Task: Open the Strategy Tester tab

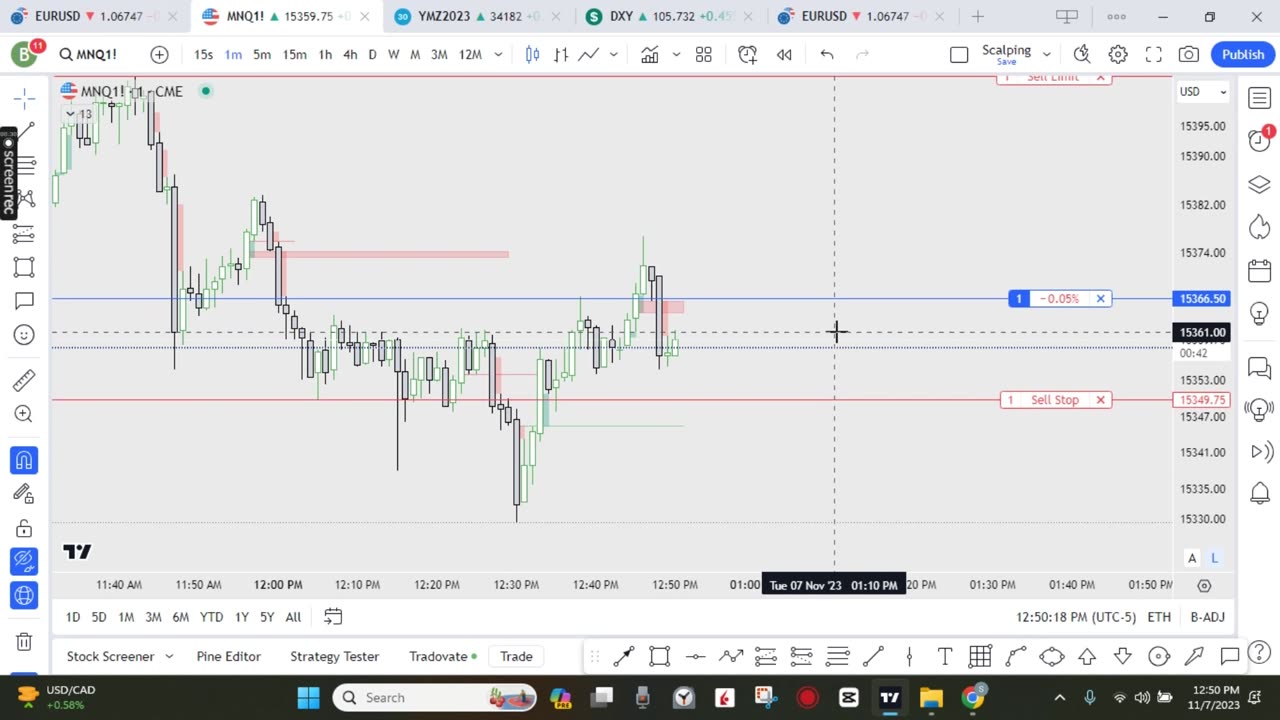Action: [334, 657]
